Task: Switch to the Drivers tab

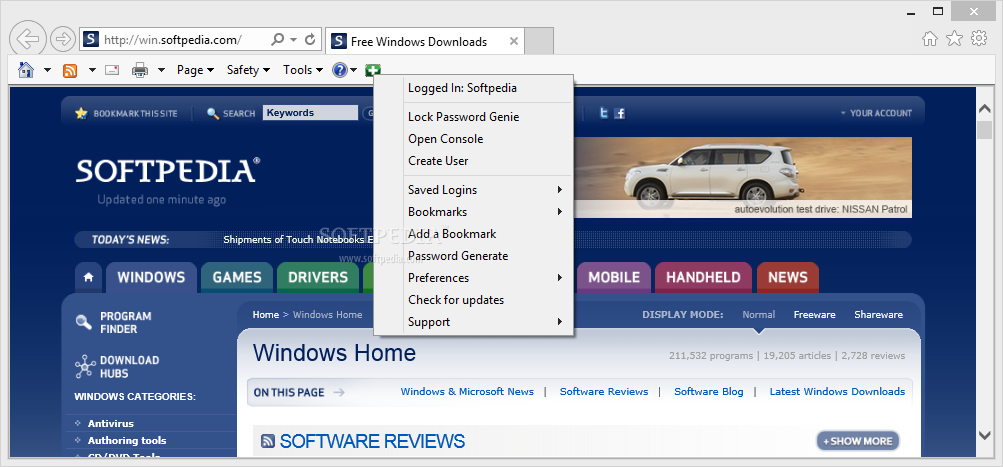Action: (318, 277)
